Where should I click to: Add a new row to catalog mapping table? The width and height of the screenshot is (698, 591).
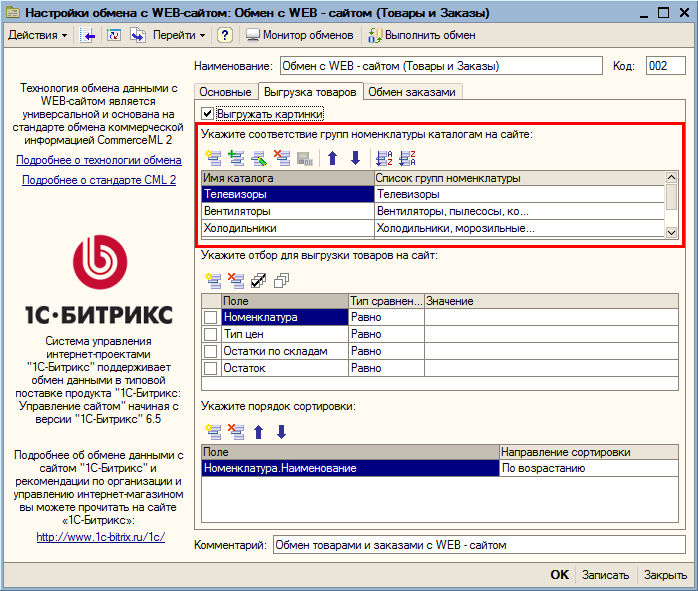click(x=213, y=158)
